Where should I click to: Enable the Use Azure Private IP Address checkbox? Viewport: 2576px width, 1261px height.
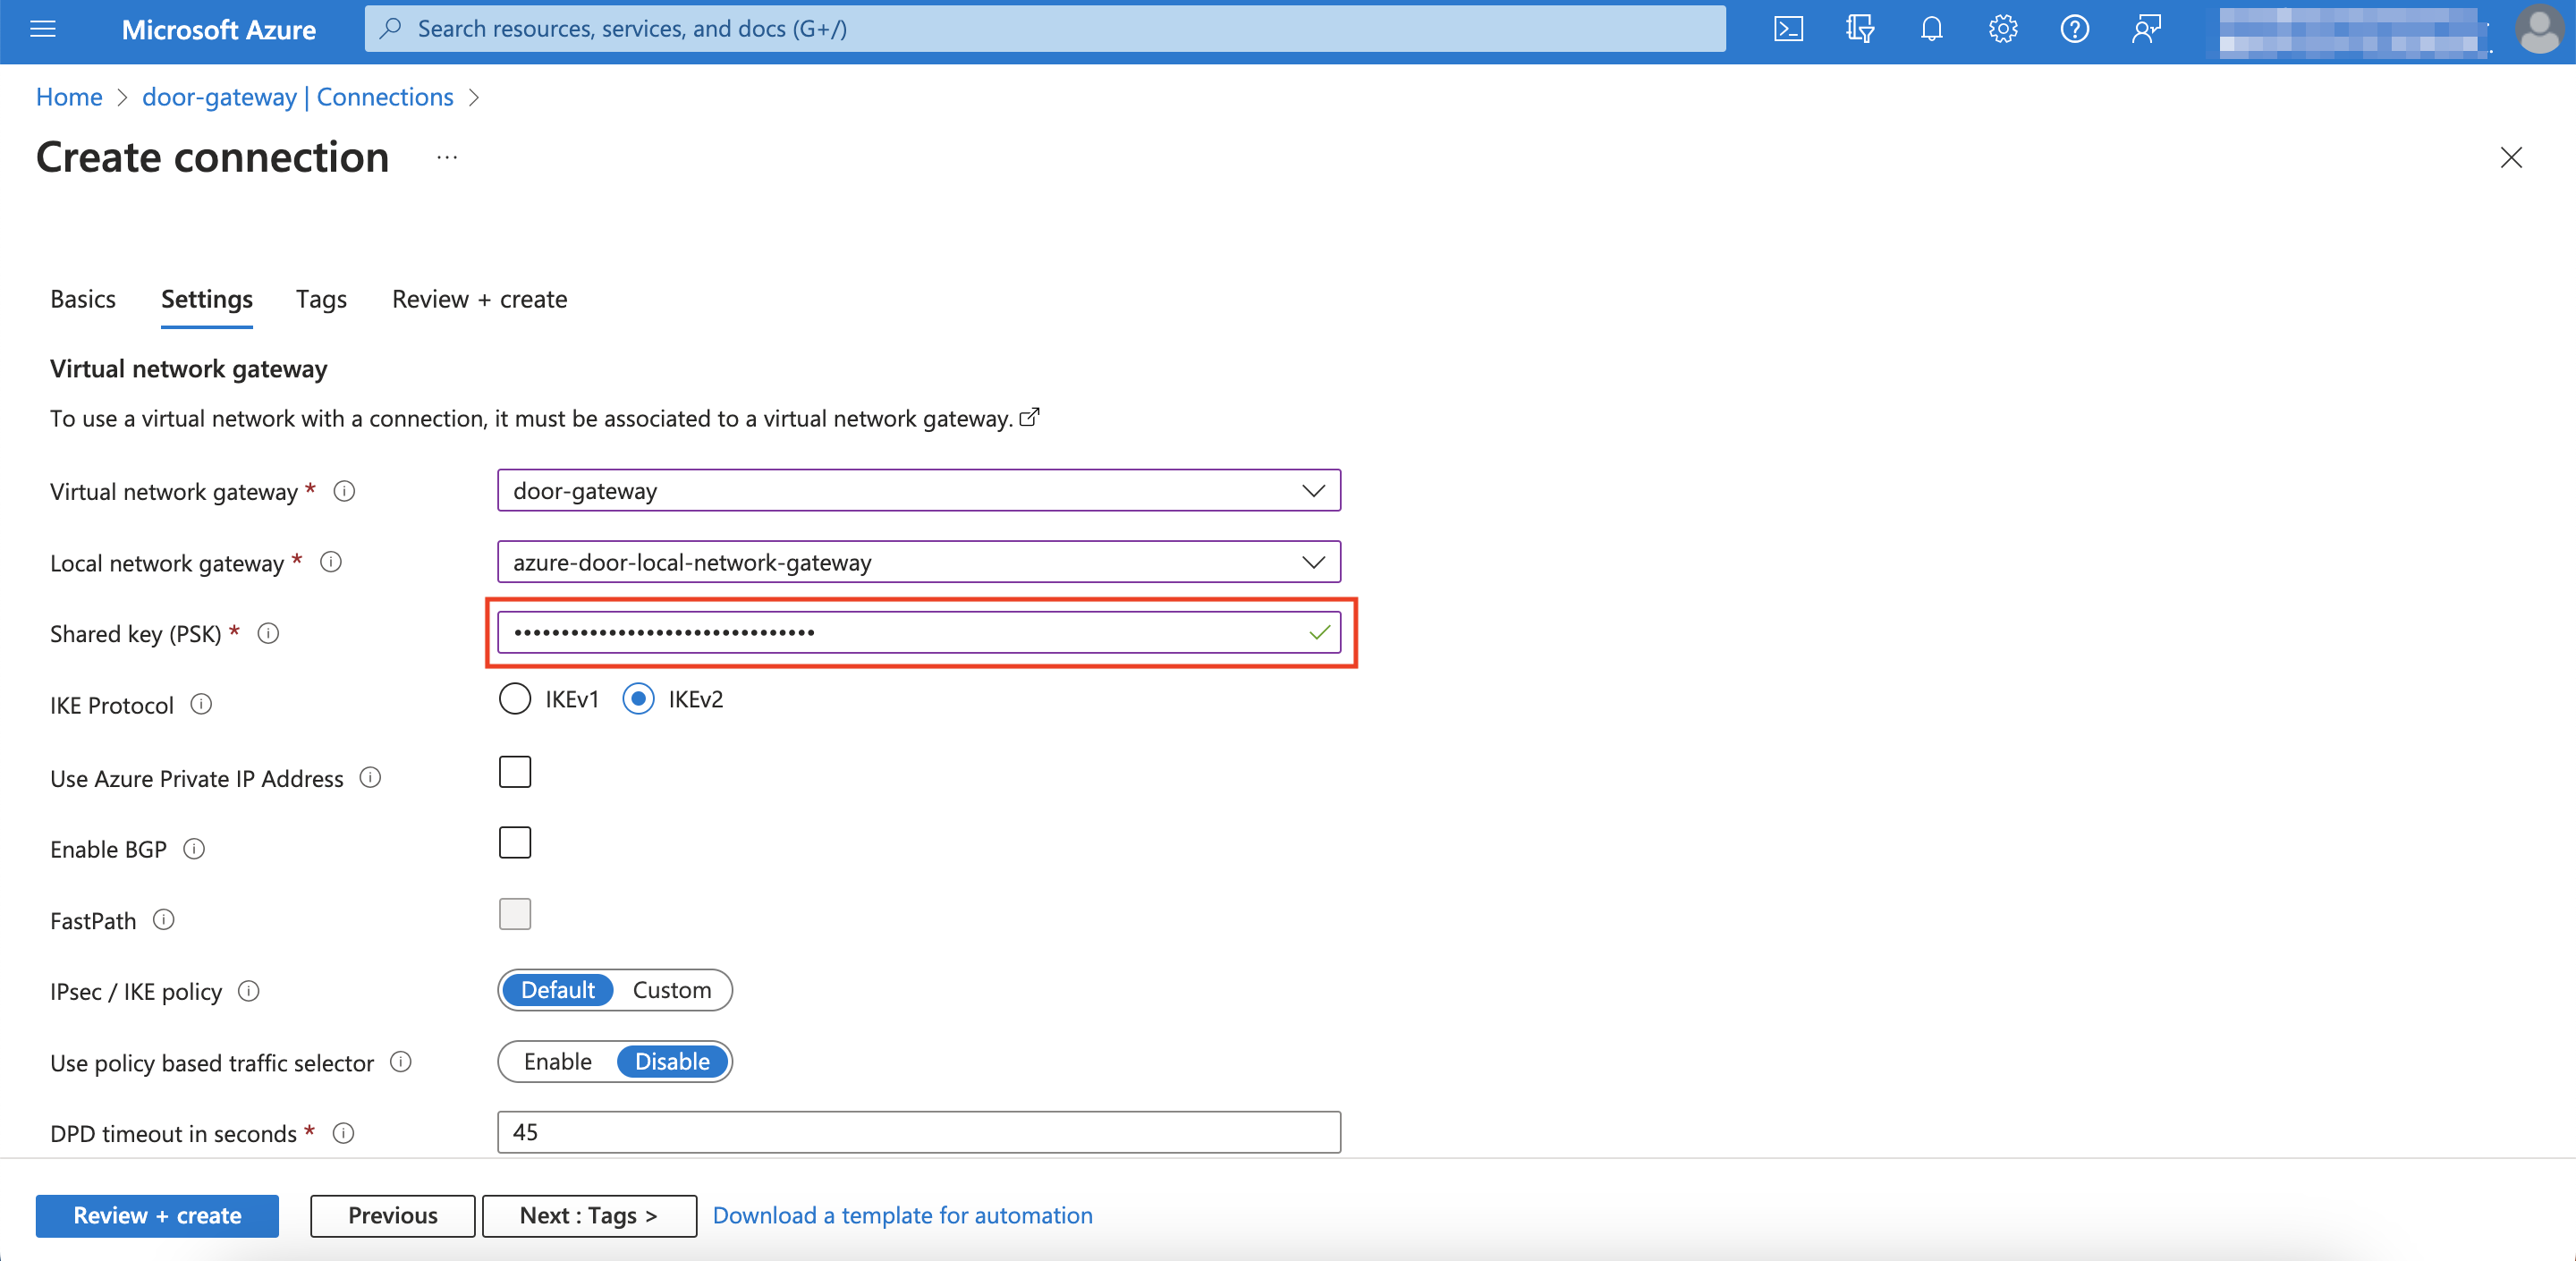[x=514, y=771]
